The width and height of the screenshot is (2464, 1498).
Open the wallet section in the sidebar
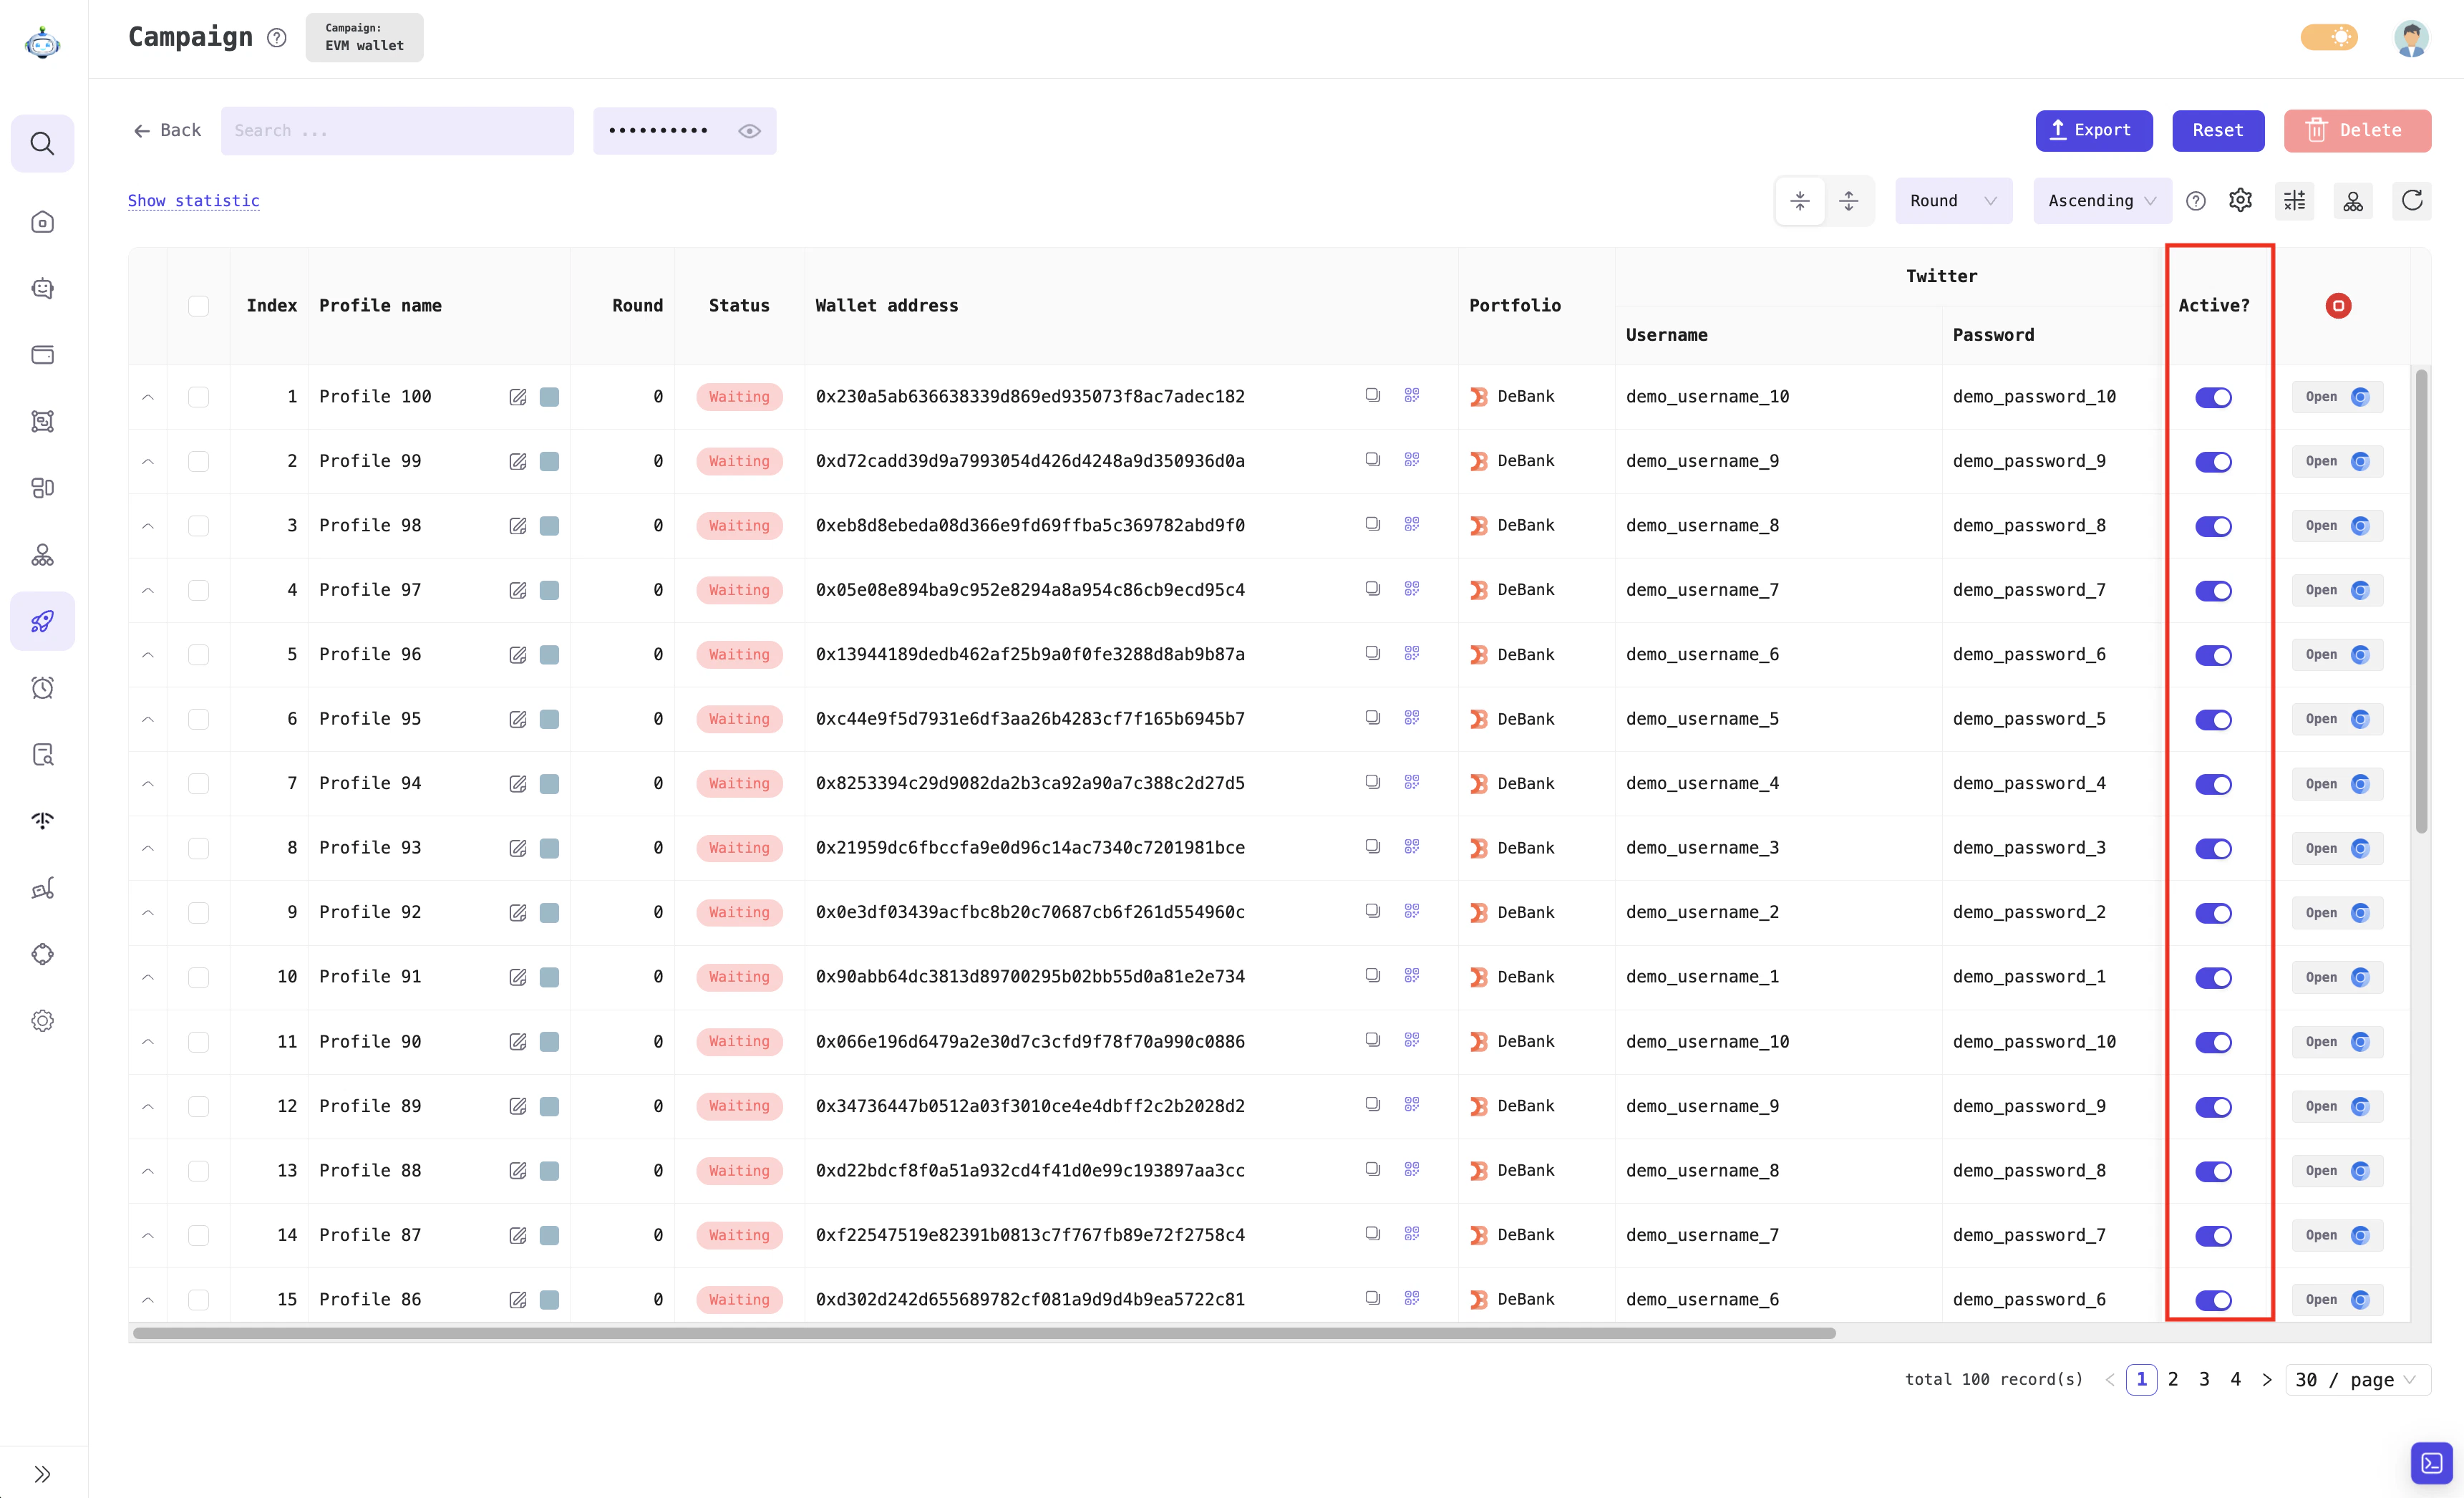point(42,354)
